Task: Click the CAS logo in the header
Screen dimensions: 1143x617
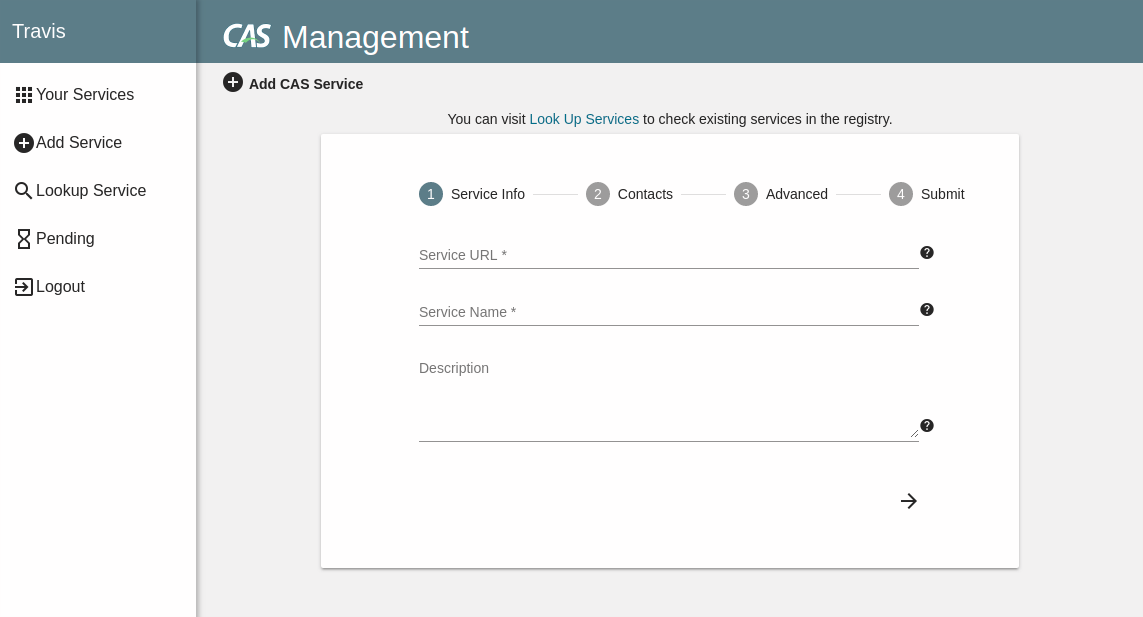Action: click(246, 36)
